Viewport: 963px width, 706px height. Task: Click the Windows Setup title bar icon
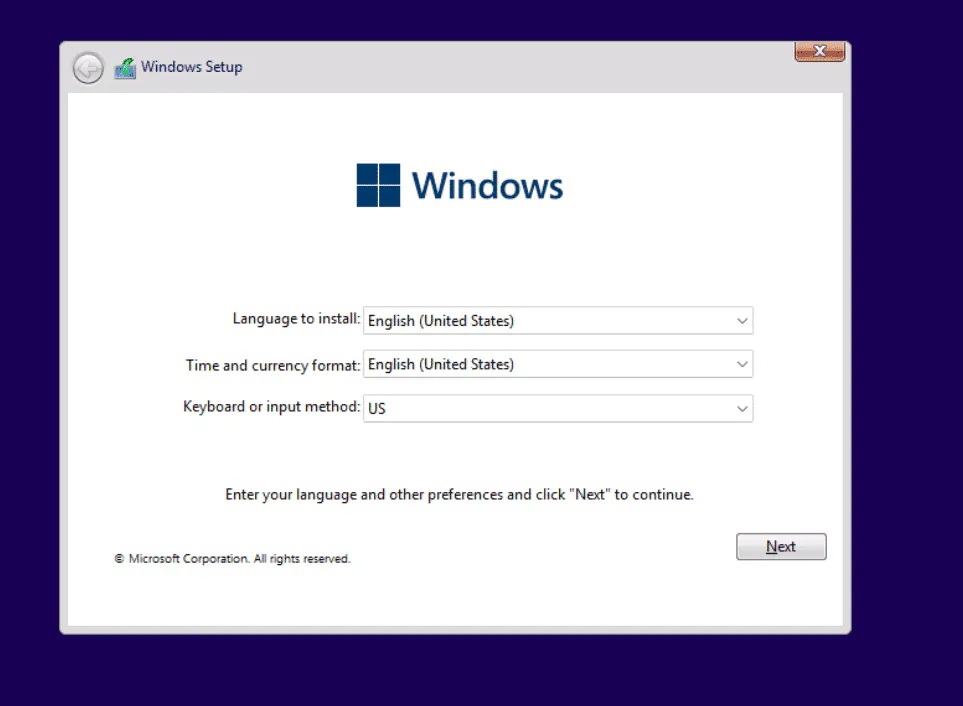(125, 68)
